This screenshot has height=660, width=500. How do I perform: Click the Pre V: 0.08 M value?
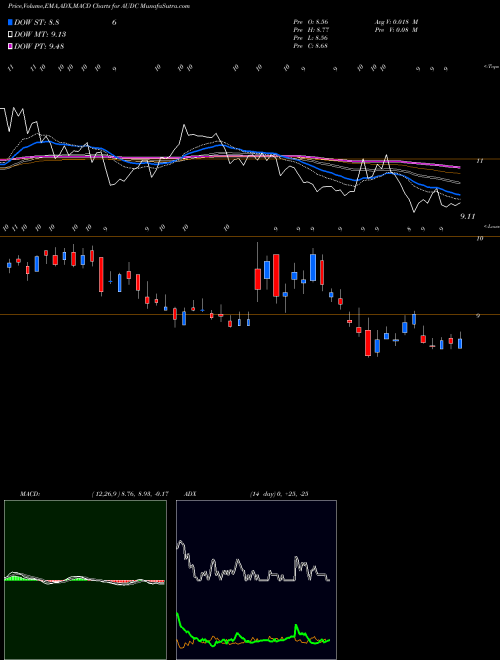[395, 30]
